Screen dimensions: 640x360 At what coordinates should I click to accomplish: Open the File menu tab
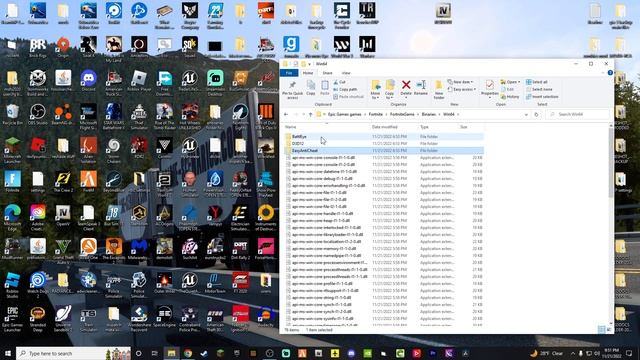coord(289,73)
